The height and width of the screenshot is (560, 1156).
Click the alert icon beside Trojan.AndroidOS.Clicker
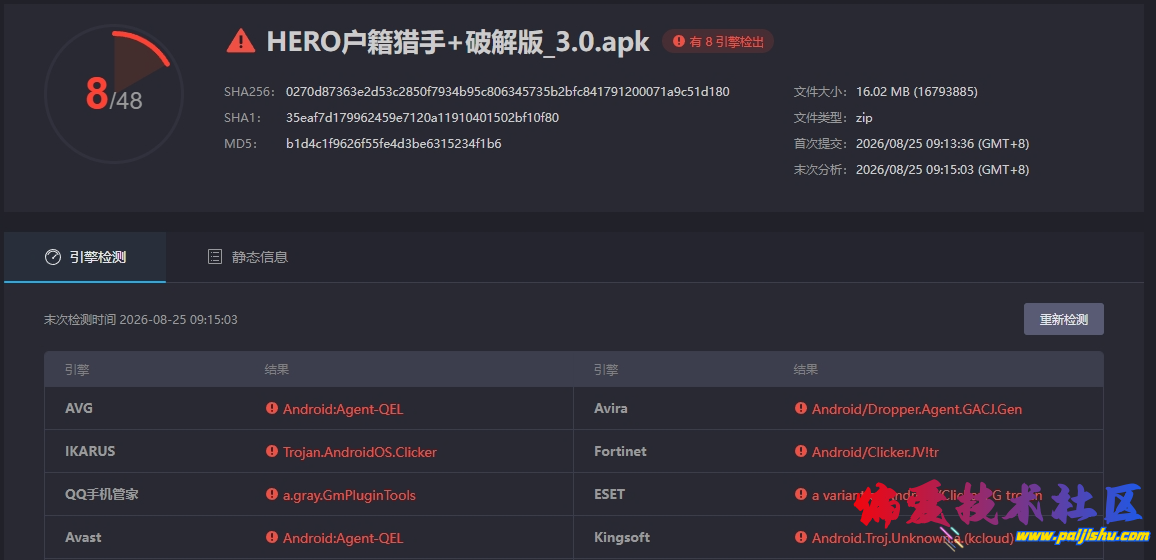(271, 452)
